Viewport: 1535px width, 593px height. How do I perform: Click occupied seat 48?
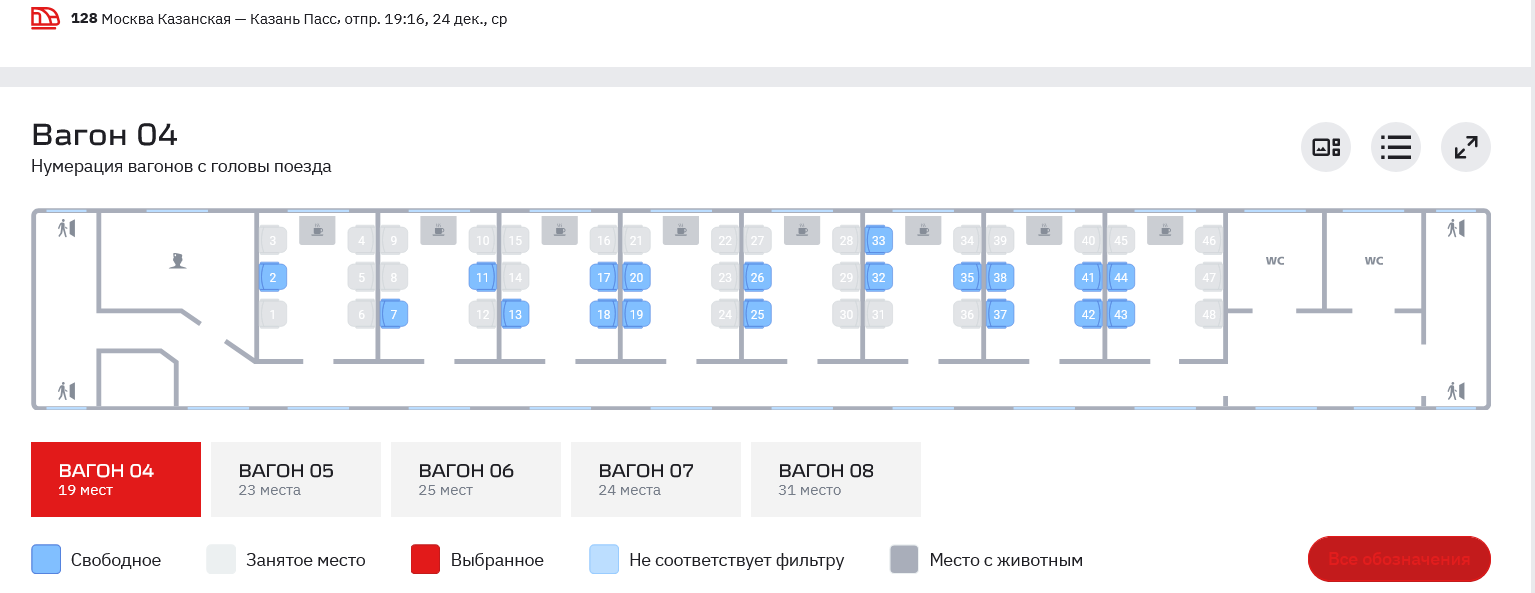[x=1210, y=315]
